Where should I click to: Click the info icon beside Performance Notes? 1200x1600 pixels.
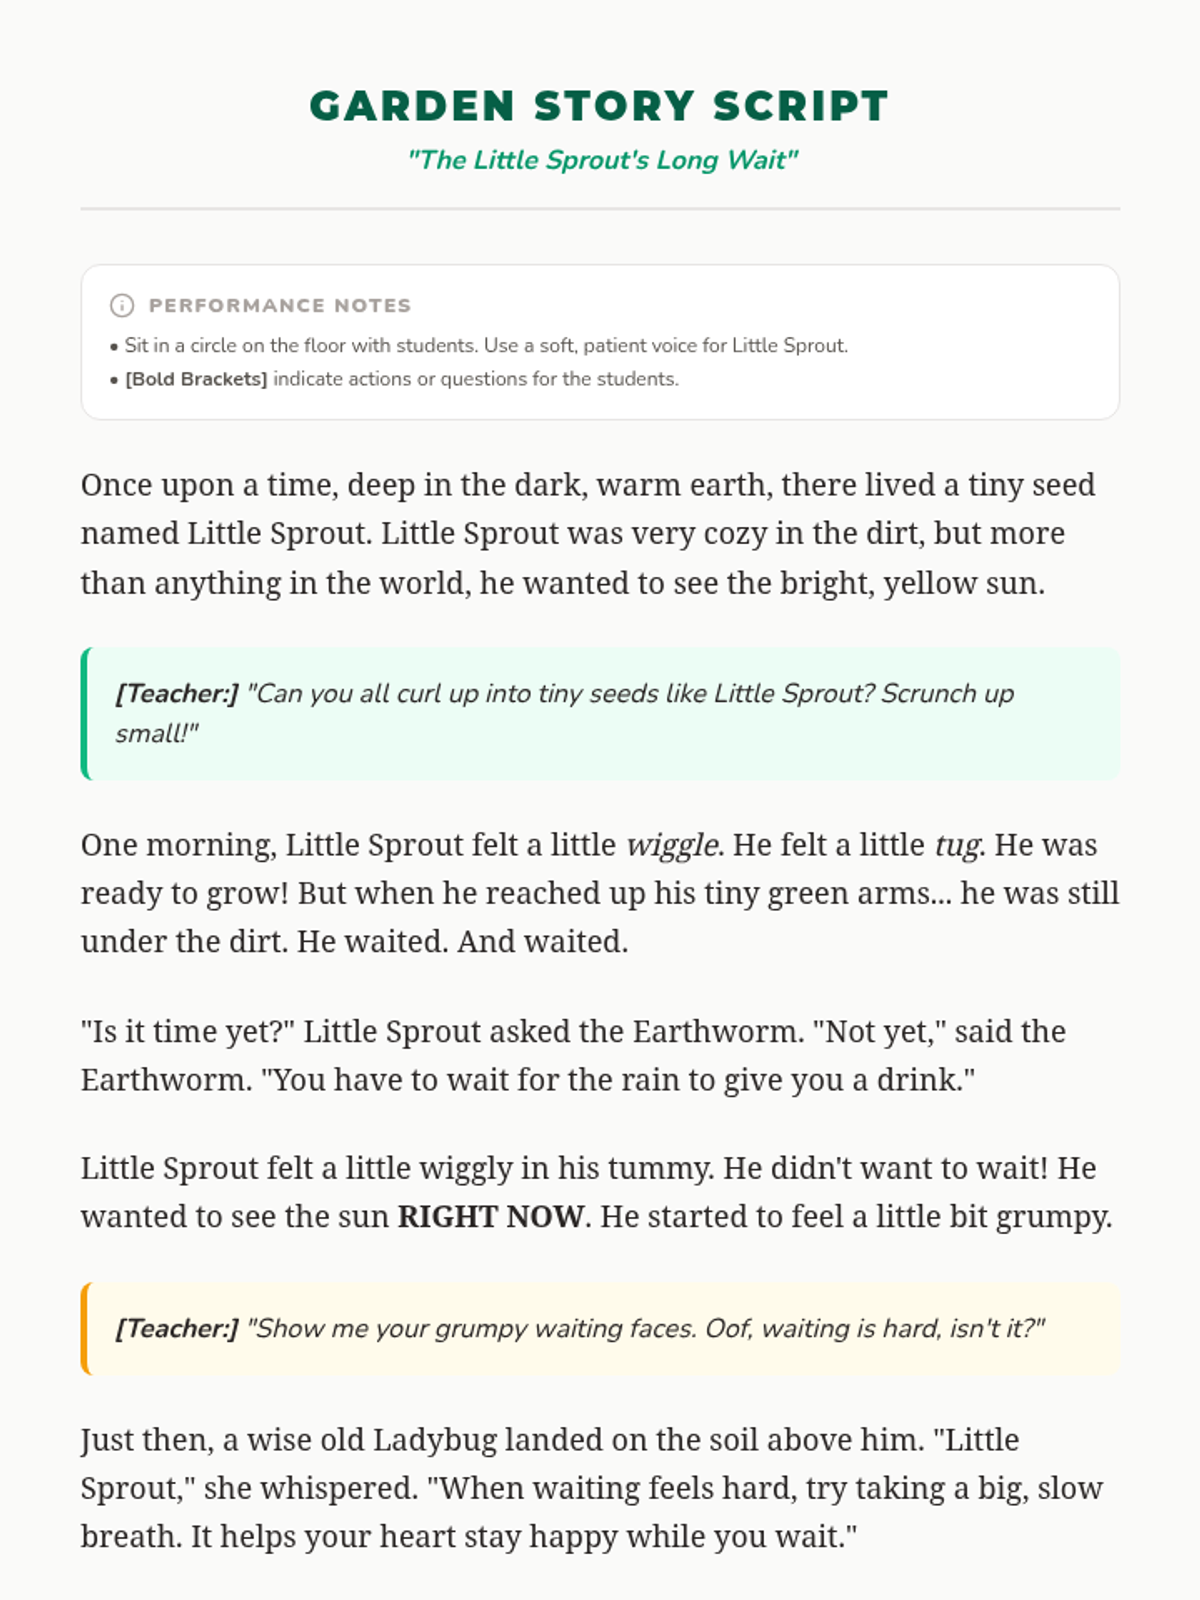(122, 306)
